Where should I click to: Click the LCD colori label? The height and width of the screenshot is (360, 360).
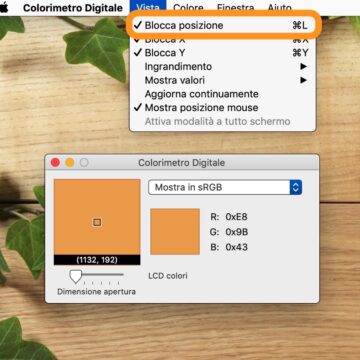point(168,276)
